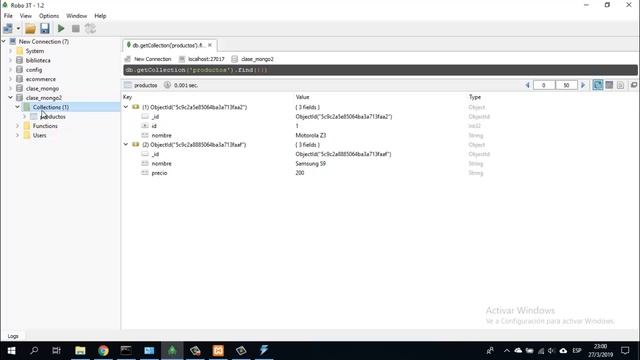Image resolution: width=640 pixels, height=360 pixels.
Task: Click the Save script icon
Action: coord(44,29)
